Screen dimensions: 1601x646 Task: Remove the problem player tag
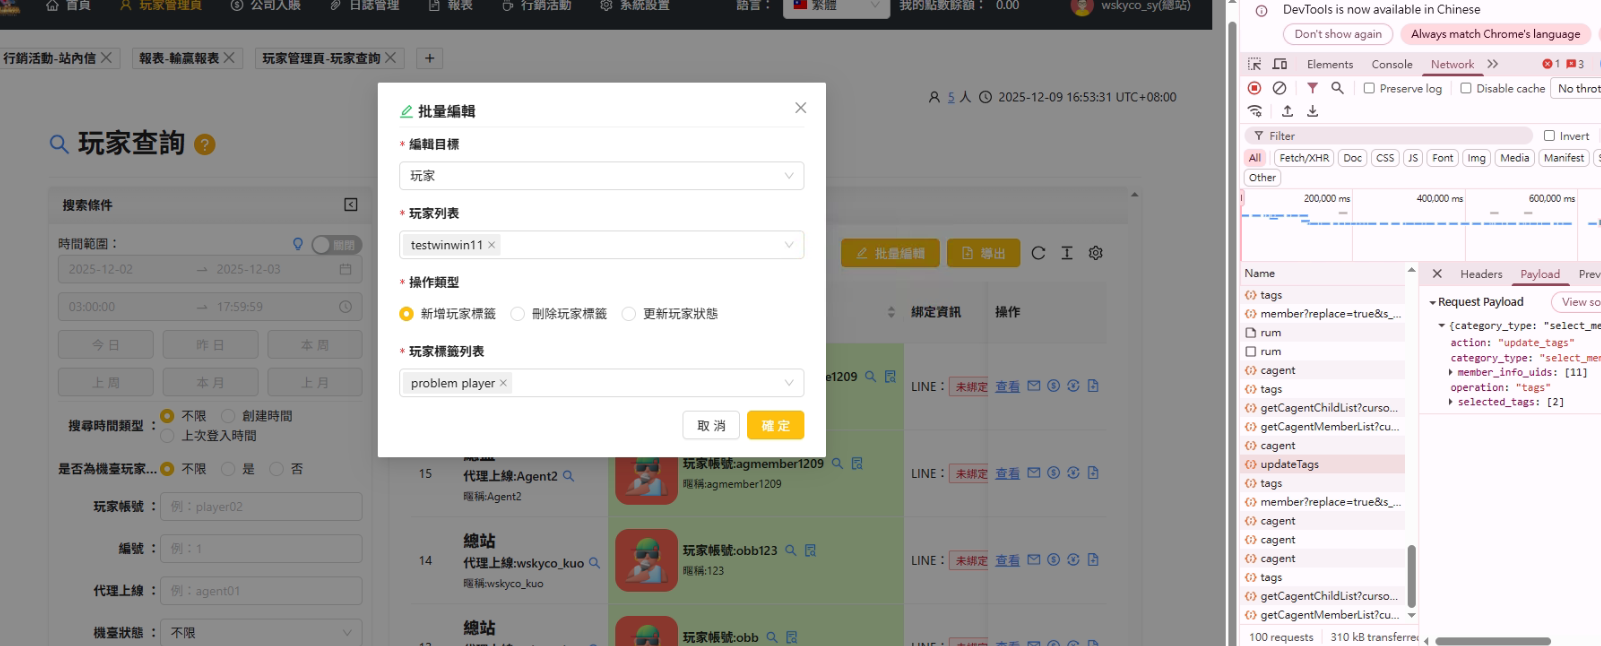pos(503,383)
